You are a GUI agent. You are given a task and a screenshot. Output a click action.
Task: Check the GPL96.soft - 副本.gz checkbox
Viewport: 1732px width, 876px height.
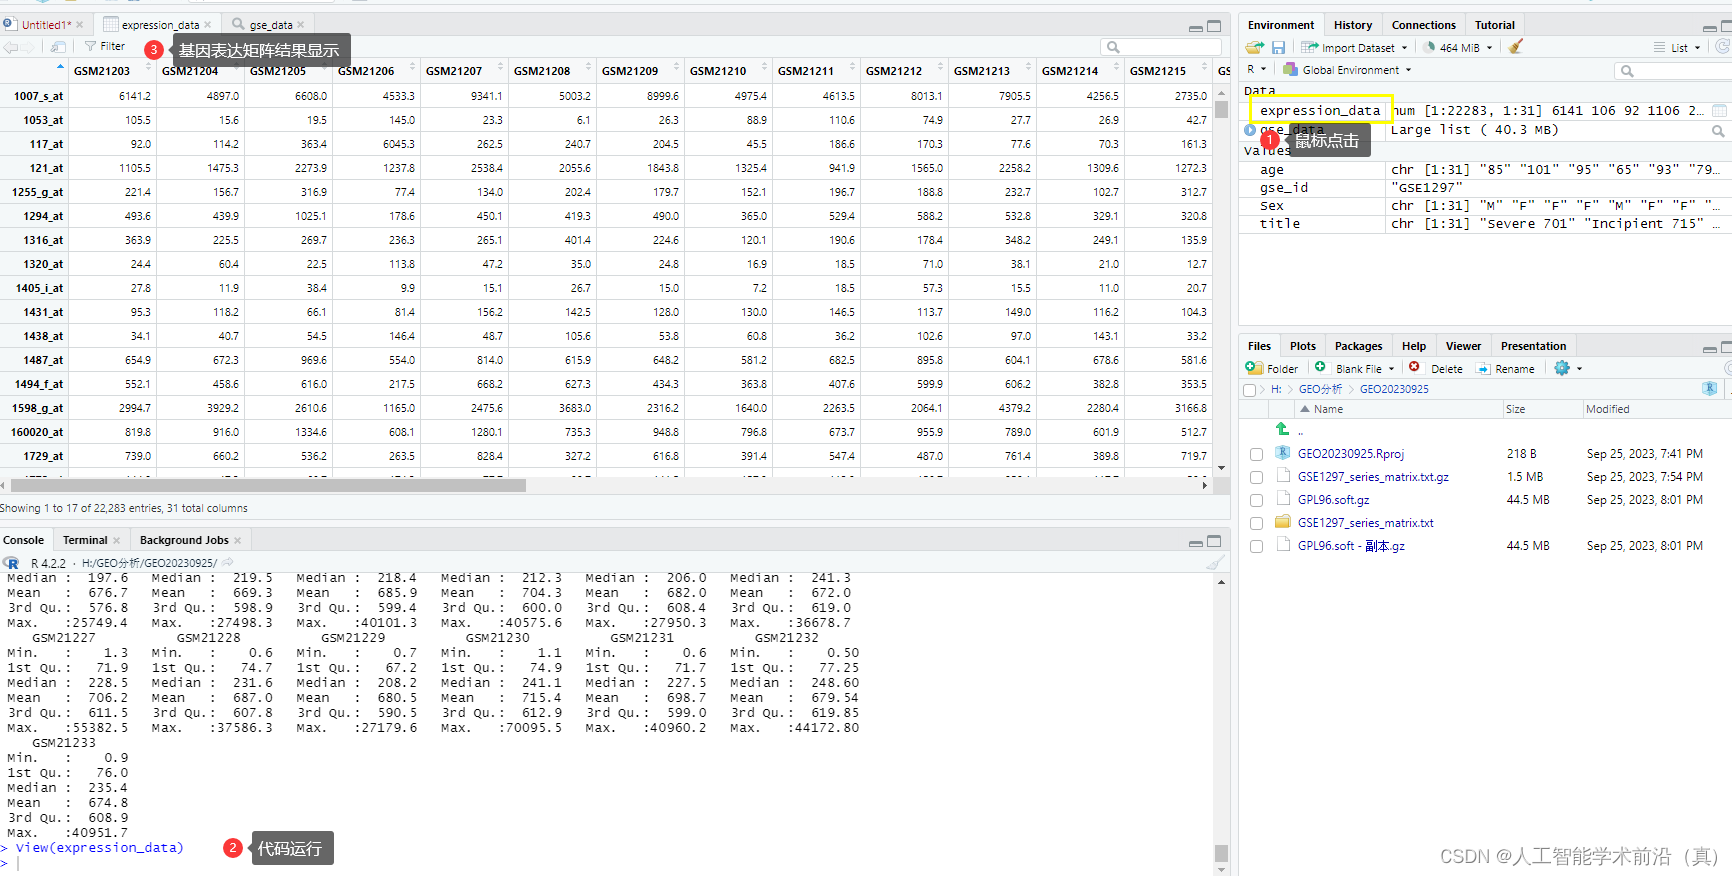[x=1256, y=546]
